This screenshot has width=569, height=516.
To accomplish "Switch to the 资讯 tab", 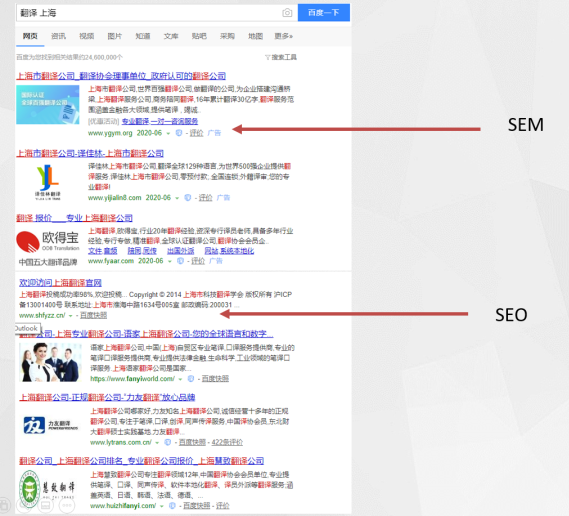I will tap(58, 36).
